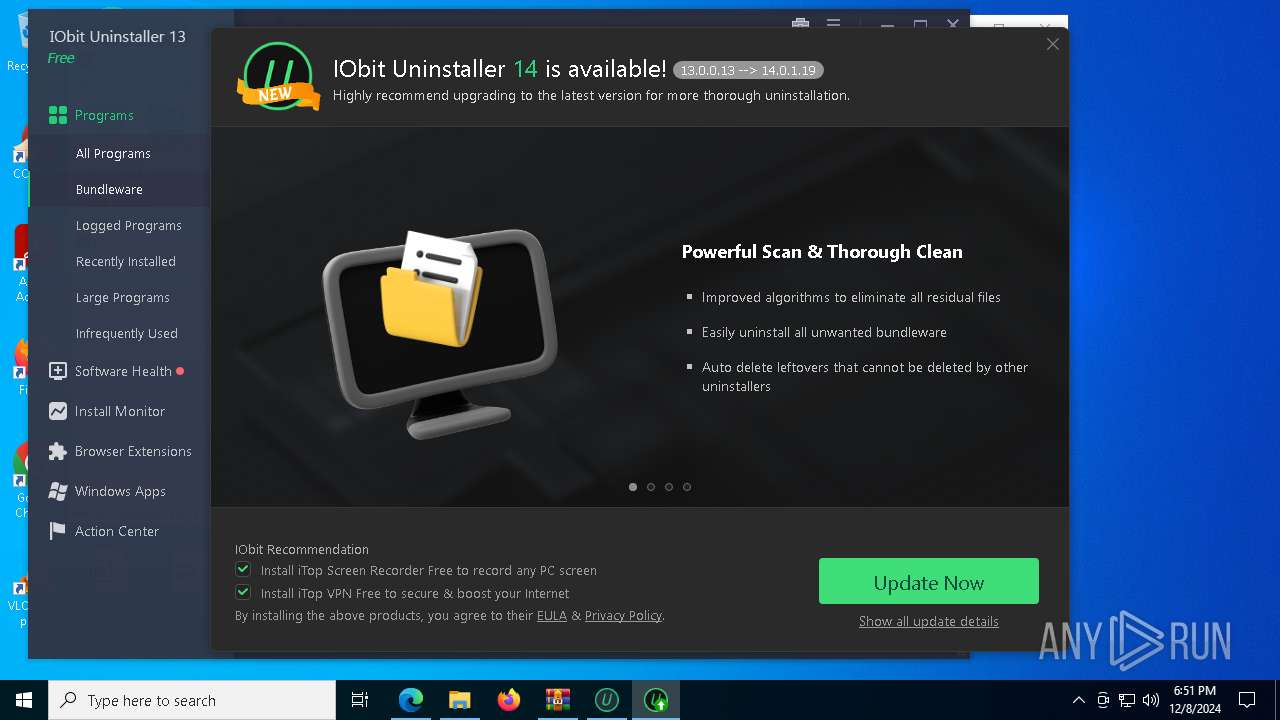Click the folder and monitor illustration
1280x720 pixels.
pos(440,333)
